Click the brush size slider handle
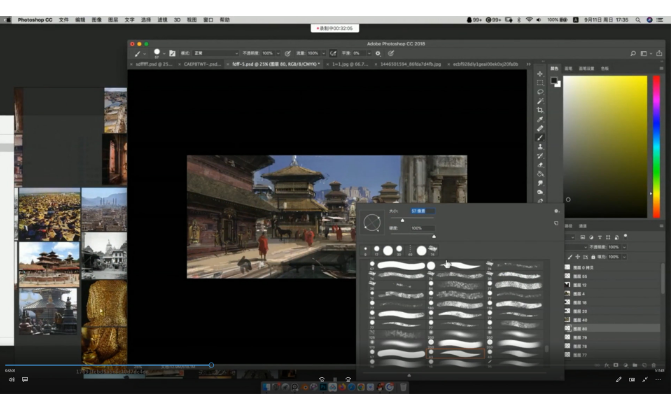Viewport: 671px width, 395px height. (402, 220)
